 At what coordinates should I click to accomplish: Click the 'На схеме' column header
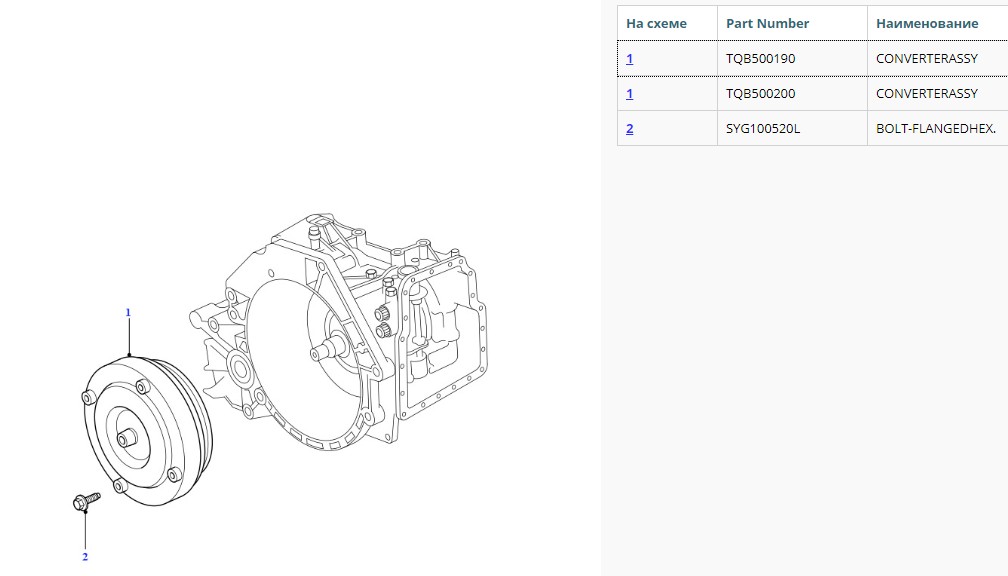point(656,23)
